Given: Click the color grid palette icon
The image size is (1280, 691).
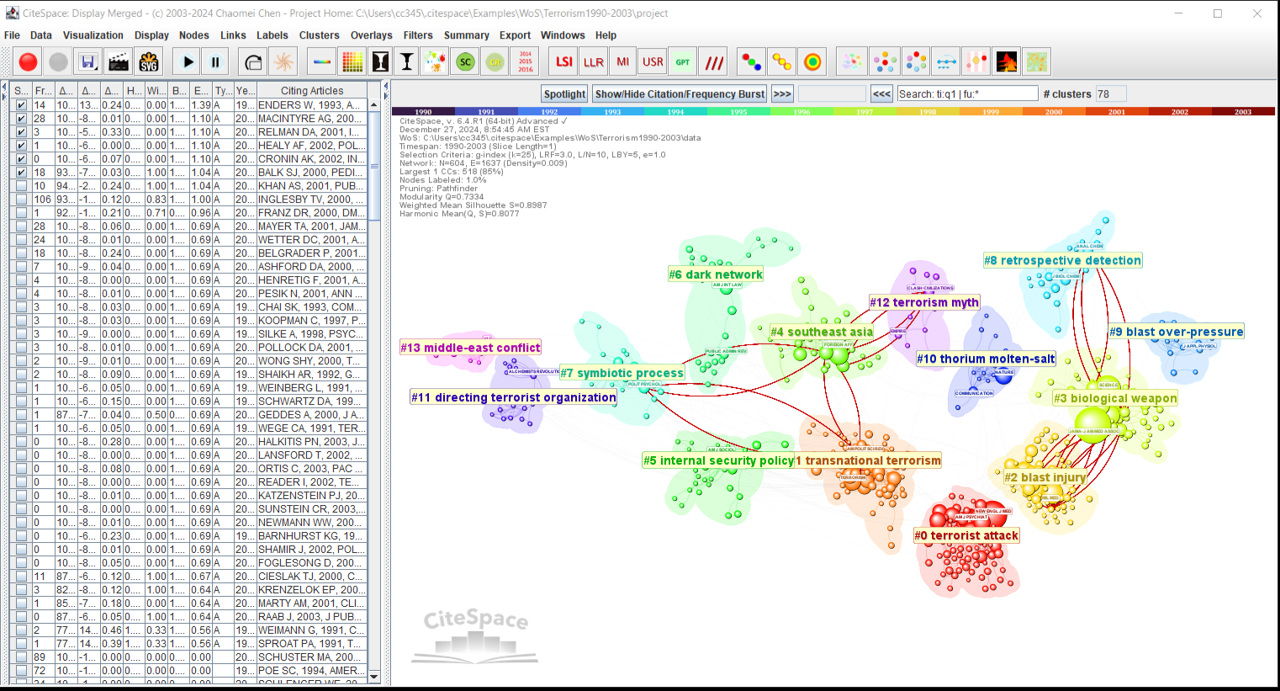Looking at the screenshot, I should pos(351,62).
